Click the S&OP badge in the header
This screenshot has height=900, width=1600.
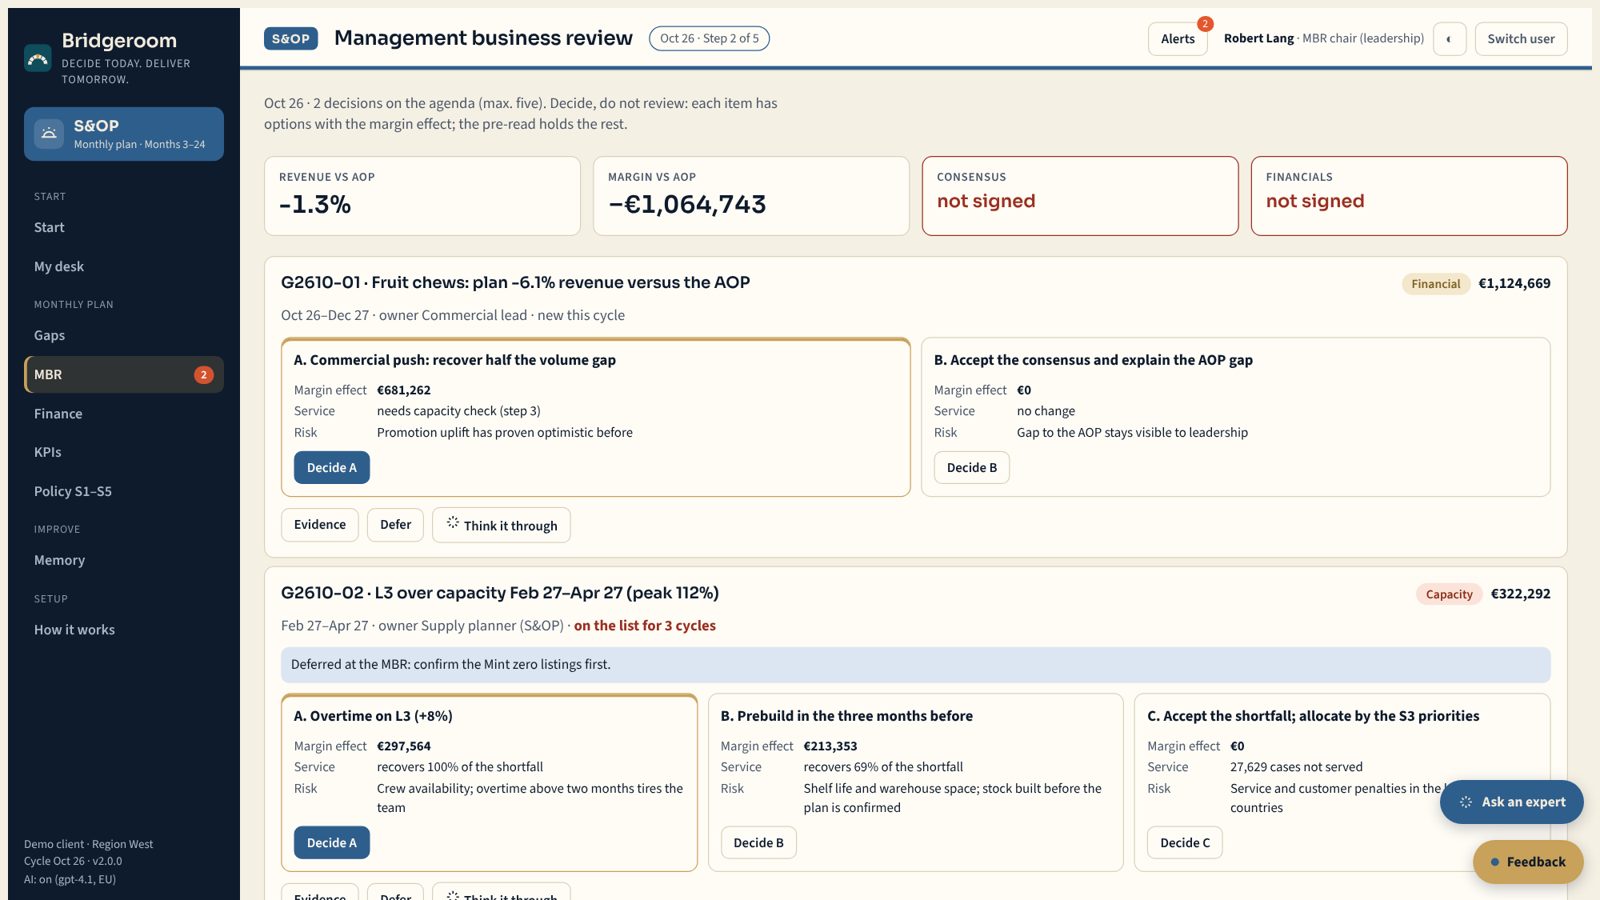(291, 38)
